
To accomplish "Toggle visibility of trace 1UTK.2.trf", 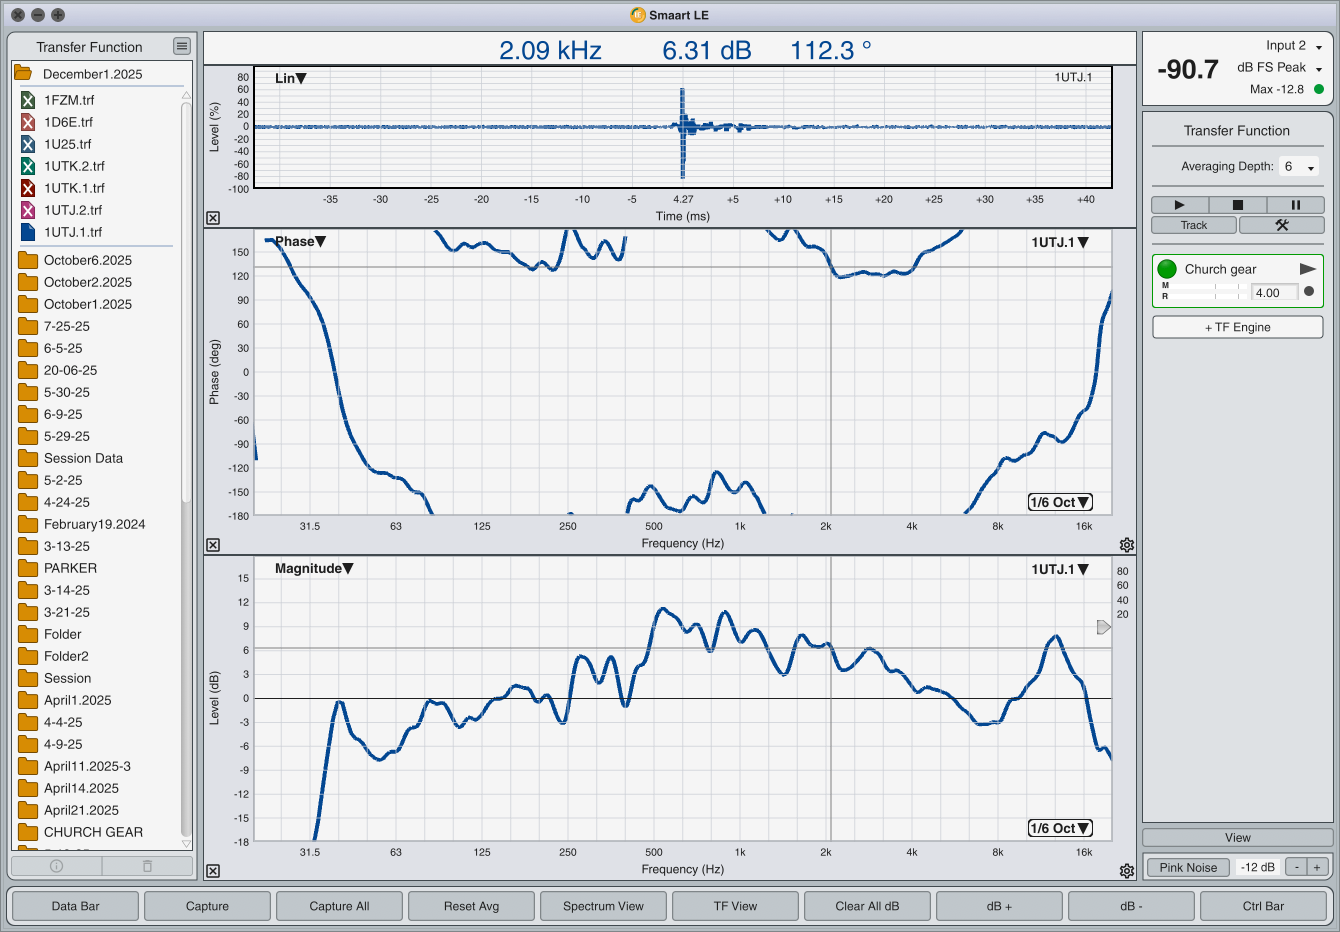I will point(28,166).
